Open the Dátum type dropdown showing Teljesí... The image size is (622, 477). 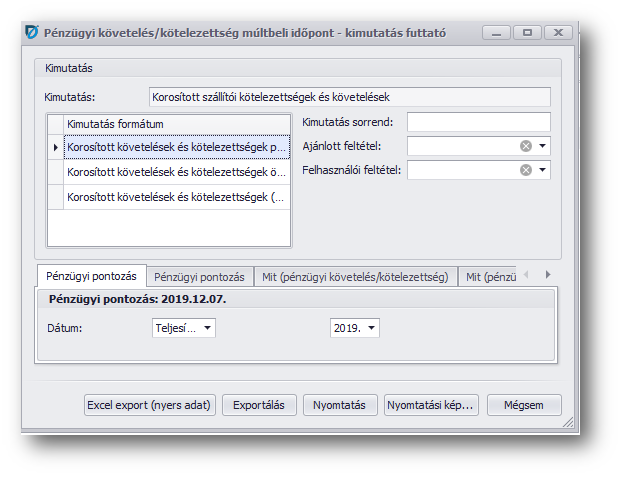click(207, 328)
